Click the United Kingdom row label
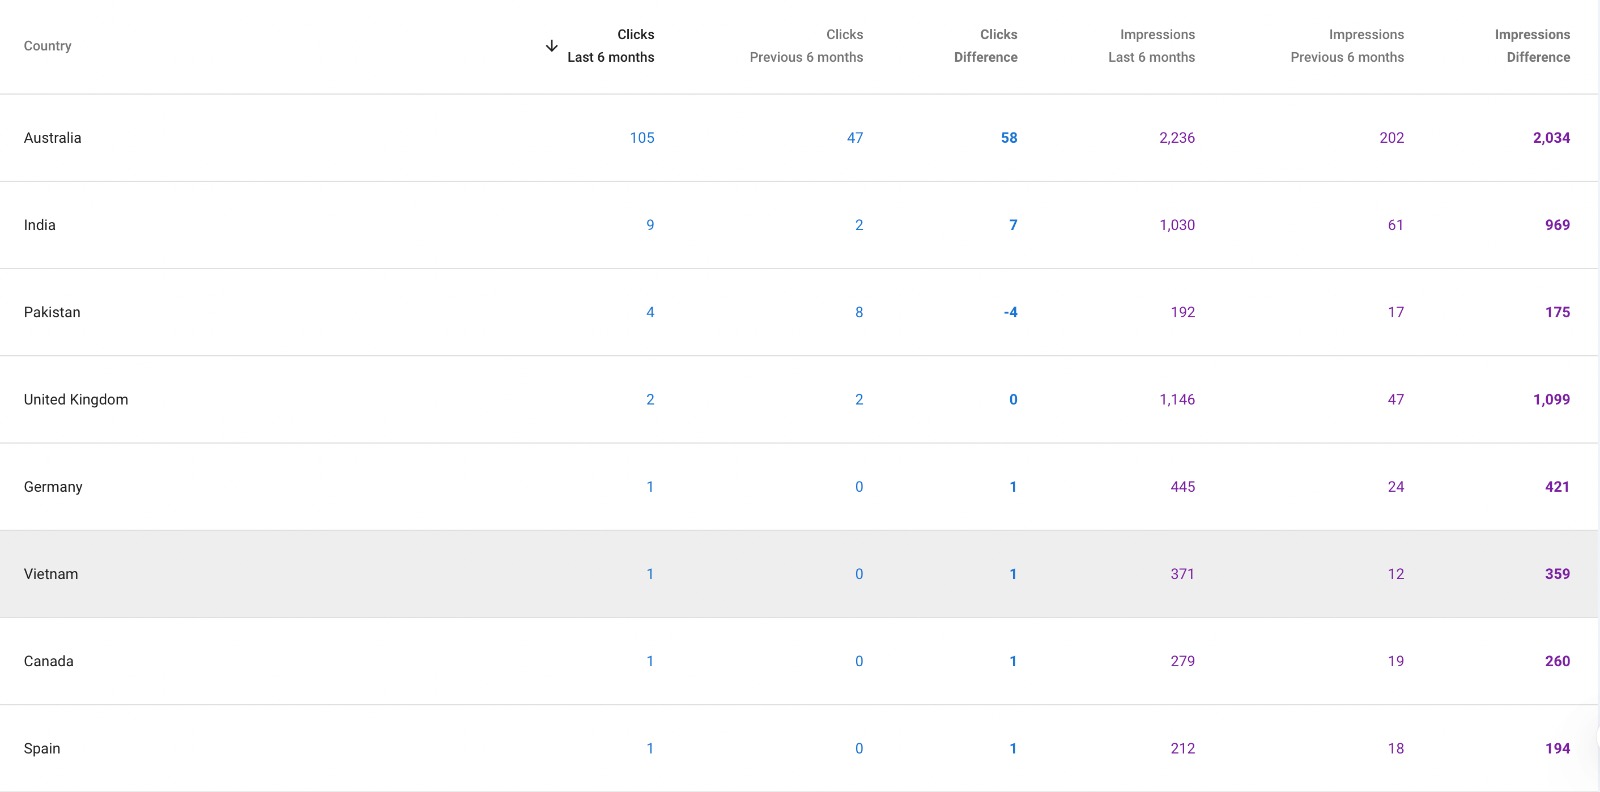The height and width of the screenshot is (792, 1600). point(76,399)
